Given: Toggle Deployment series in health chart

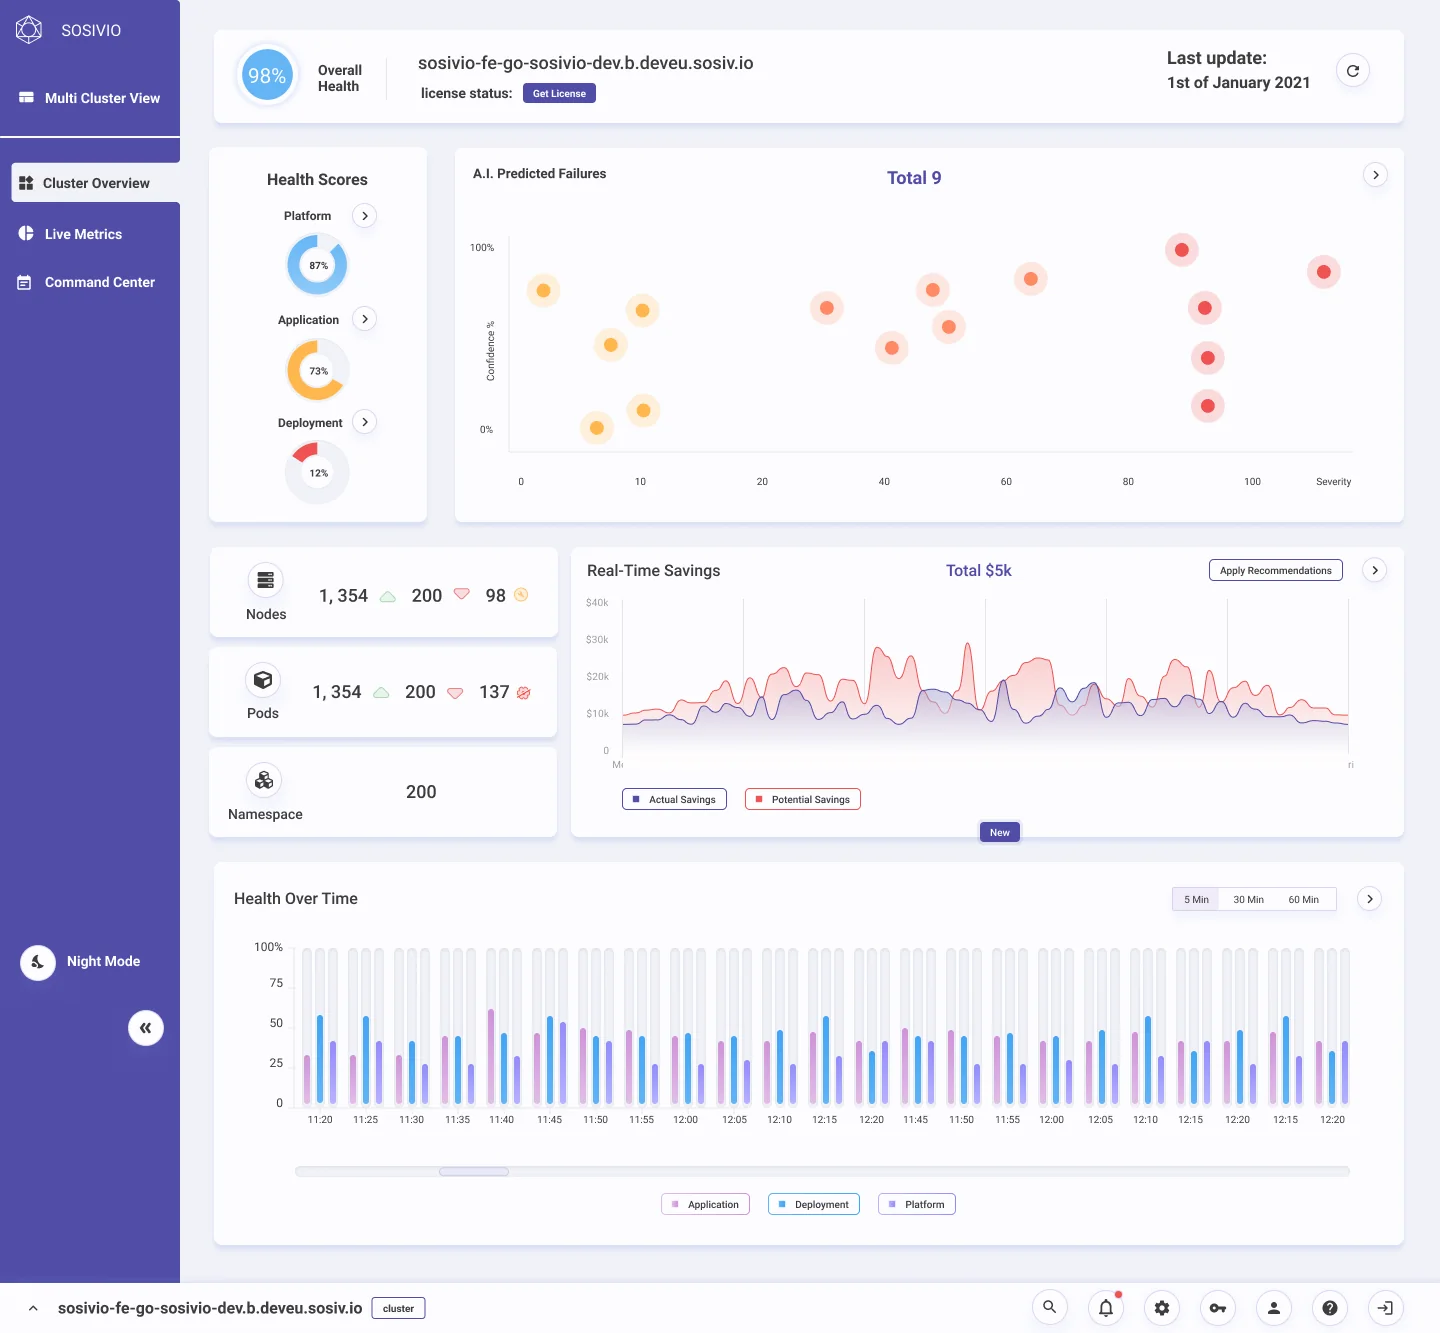Looking at the screenshot, I should tap(814, 1204).
